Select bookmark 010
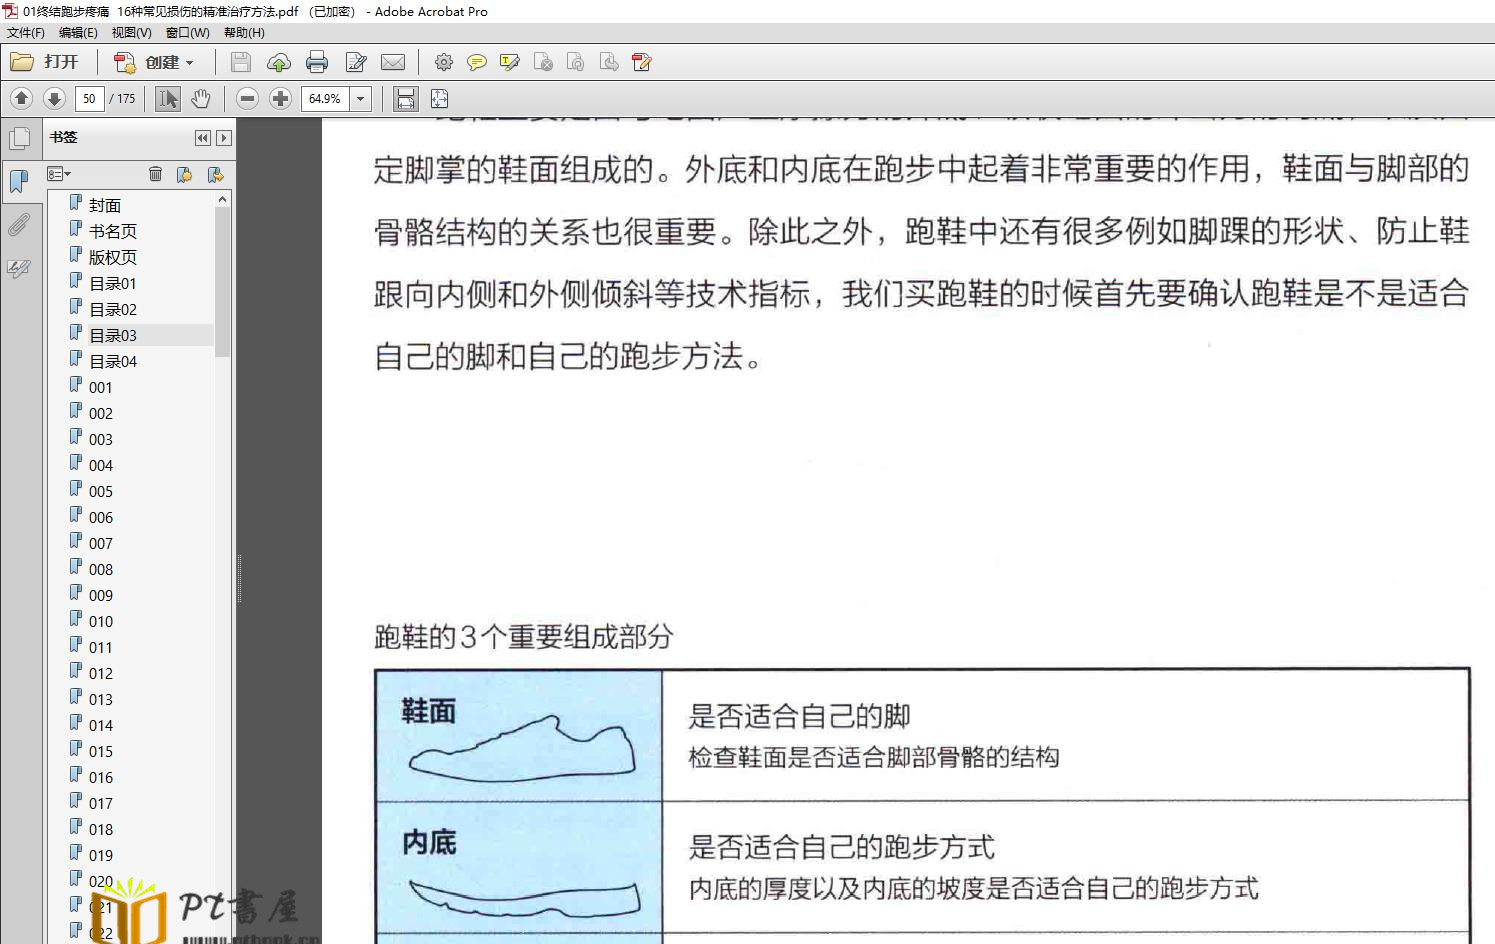 [100, 621]
